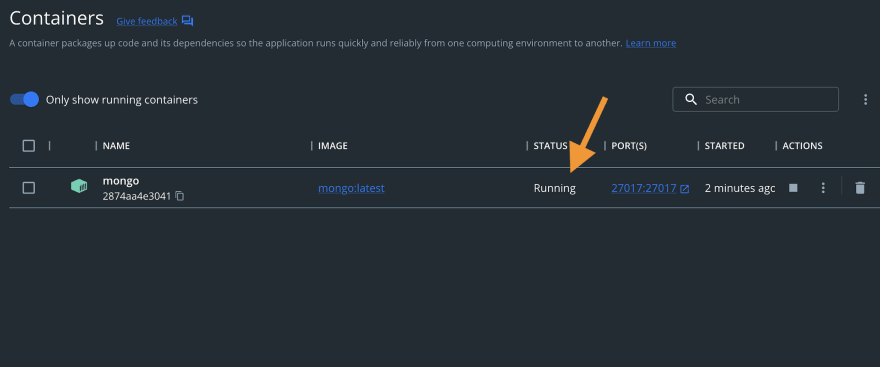Open kebab menu beside the search box
The height and width of the screenshot is (367, 880).
[865, 100]
